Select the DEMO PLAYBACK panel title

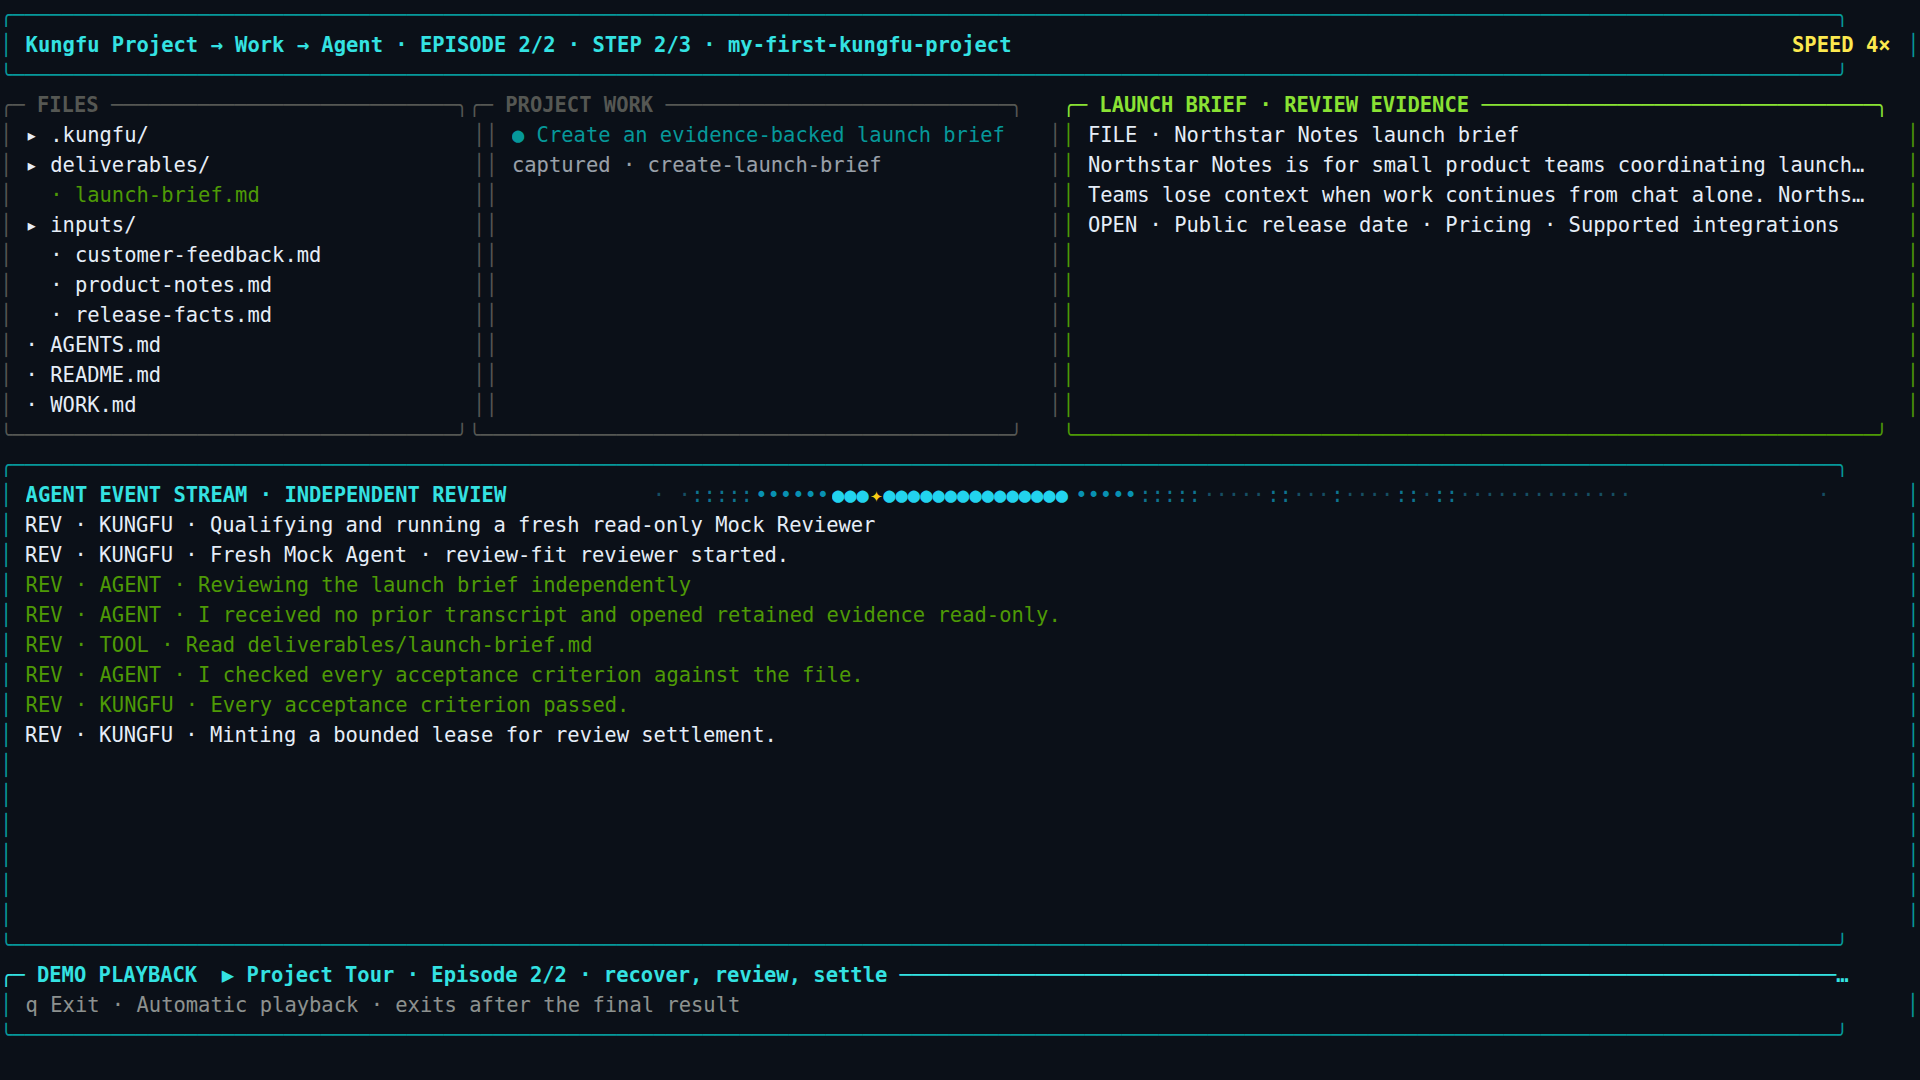pyautogui.click(x=117, y=975)
